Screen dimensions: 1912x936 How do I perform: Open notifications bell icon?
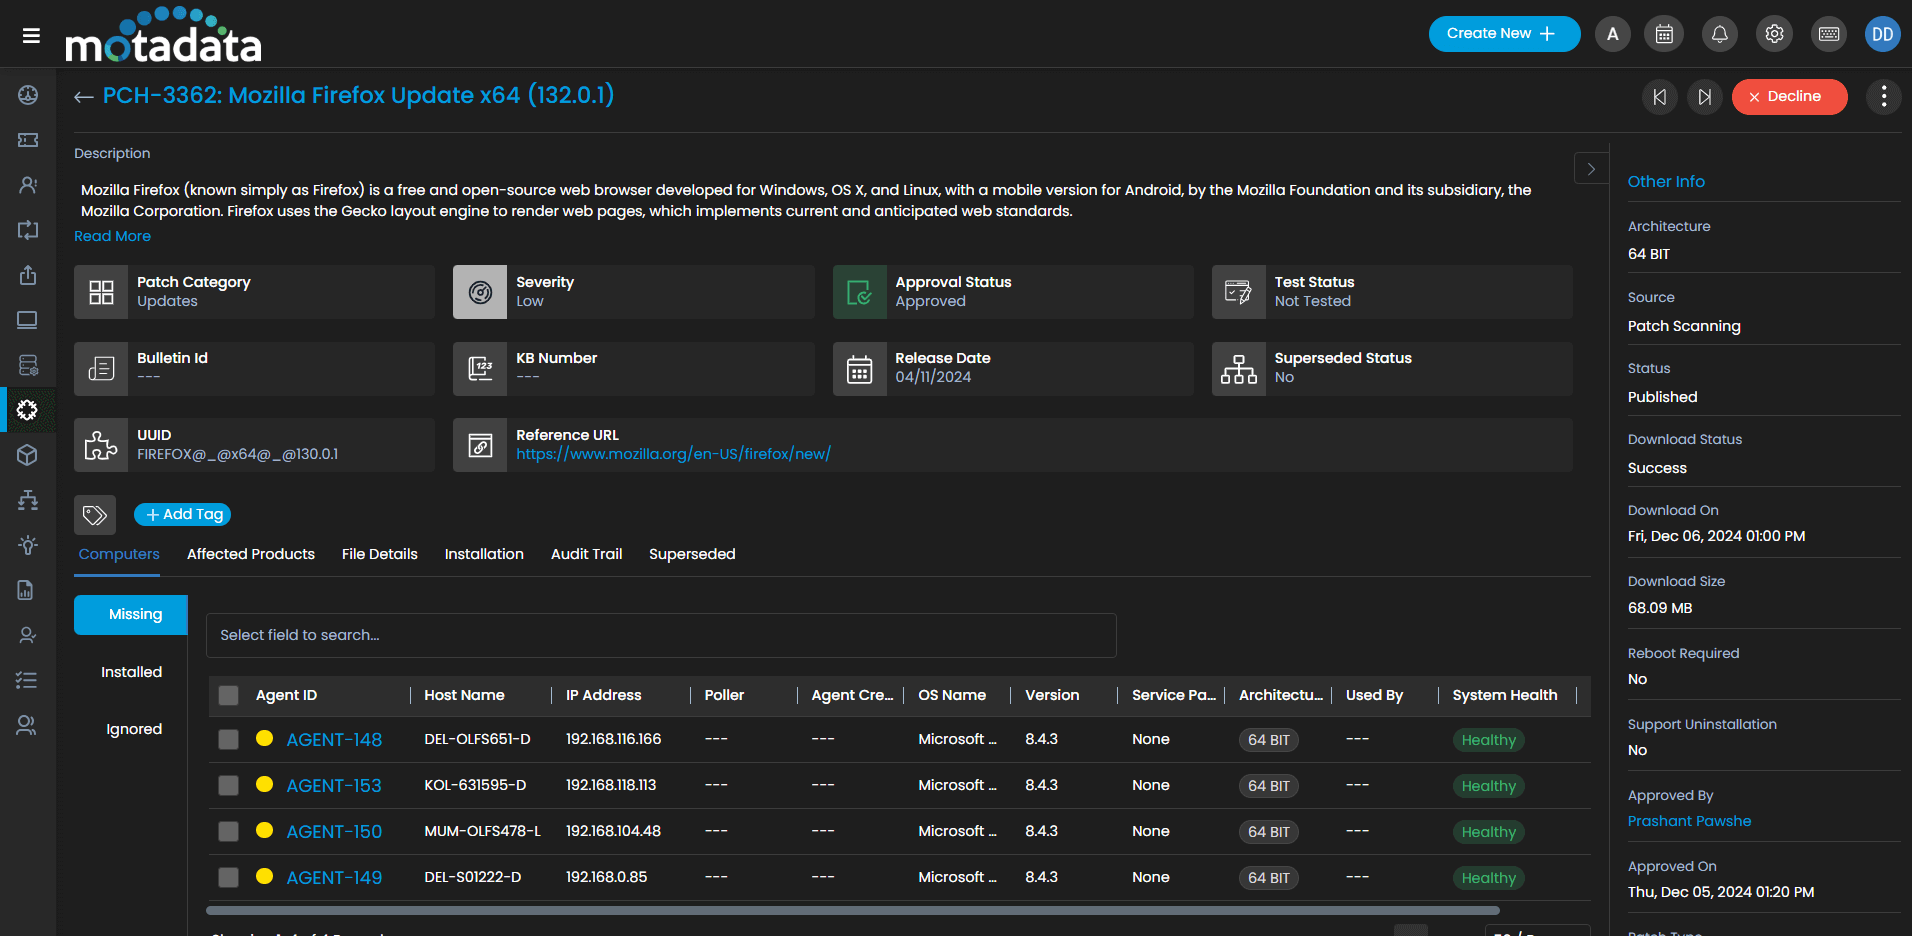[1719, 34]
